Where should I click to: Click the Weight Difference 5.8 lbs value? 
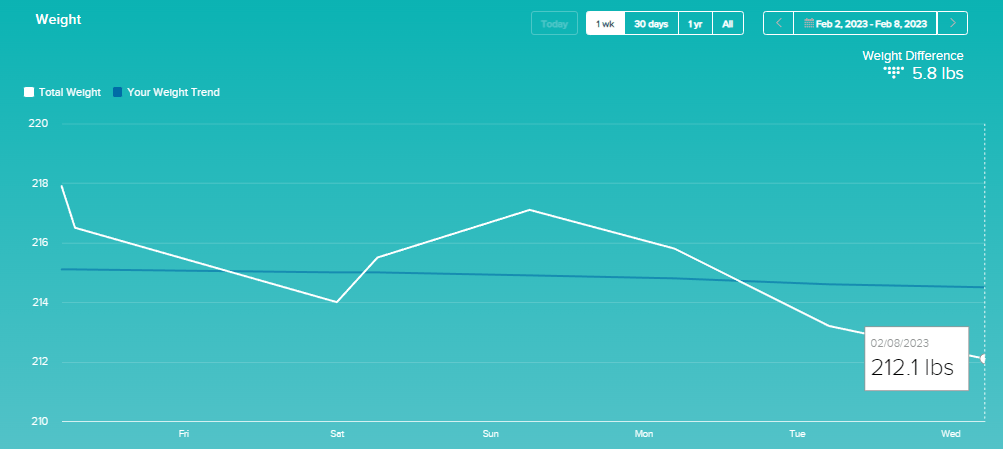937,73
